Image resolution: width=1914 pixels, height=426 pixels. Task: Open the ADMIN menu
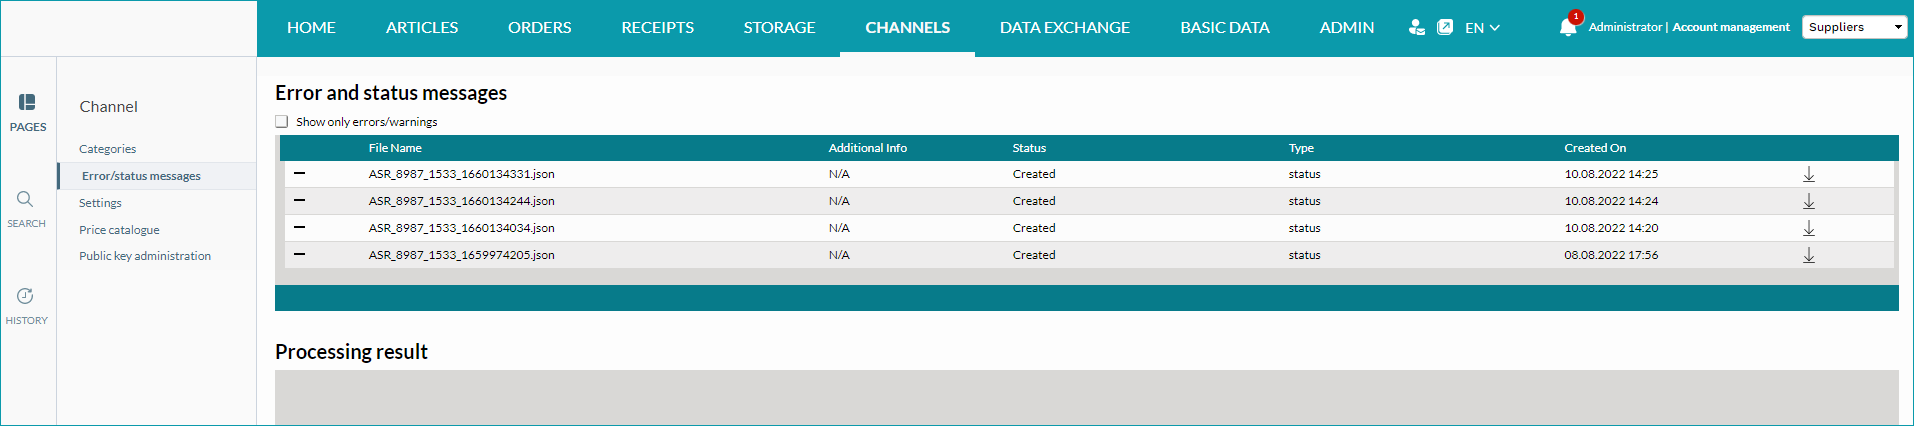1347,28
